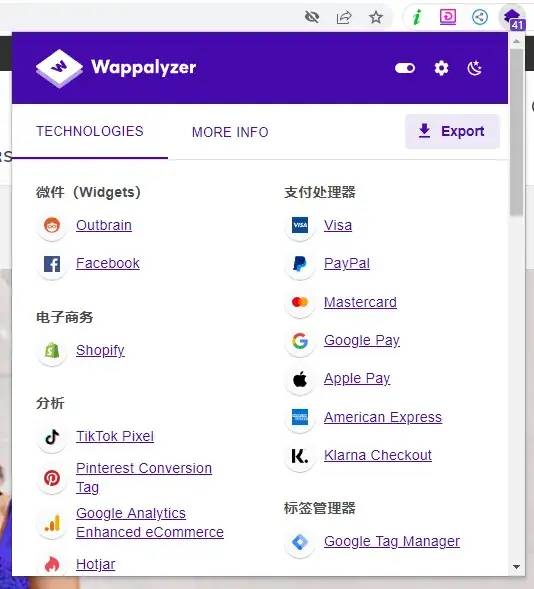Click the TikTok Pixel logo icon
This screenshot has height=589, width=534.
pyautogui.click(x=52, y=436)
